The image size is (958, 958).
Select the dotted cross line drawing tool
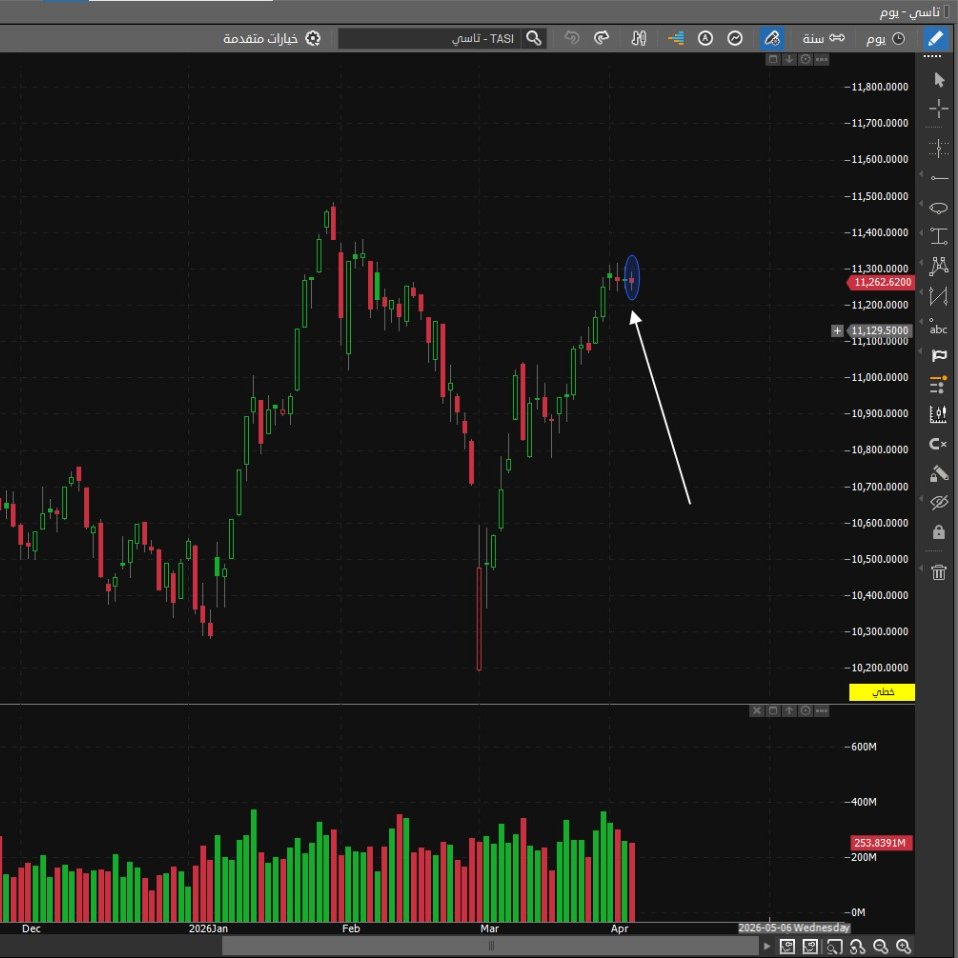(x=939, y=148)
